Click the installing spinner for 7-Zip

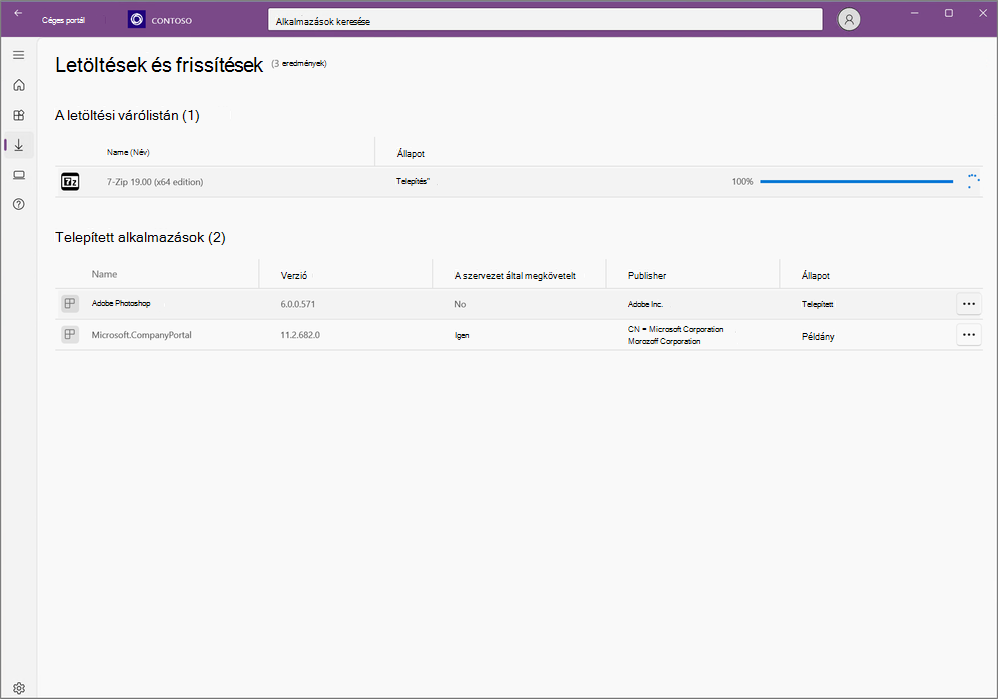point(973,181)
